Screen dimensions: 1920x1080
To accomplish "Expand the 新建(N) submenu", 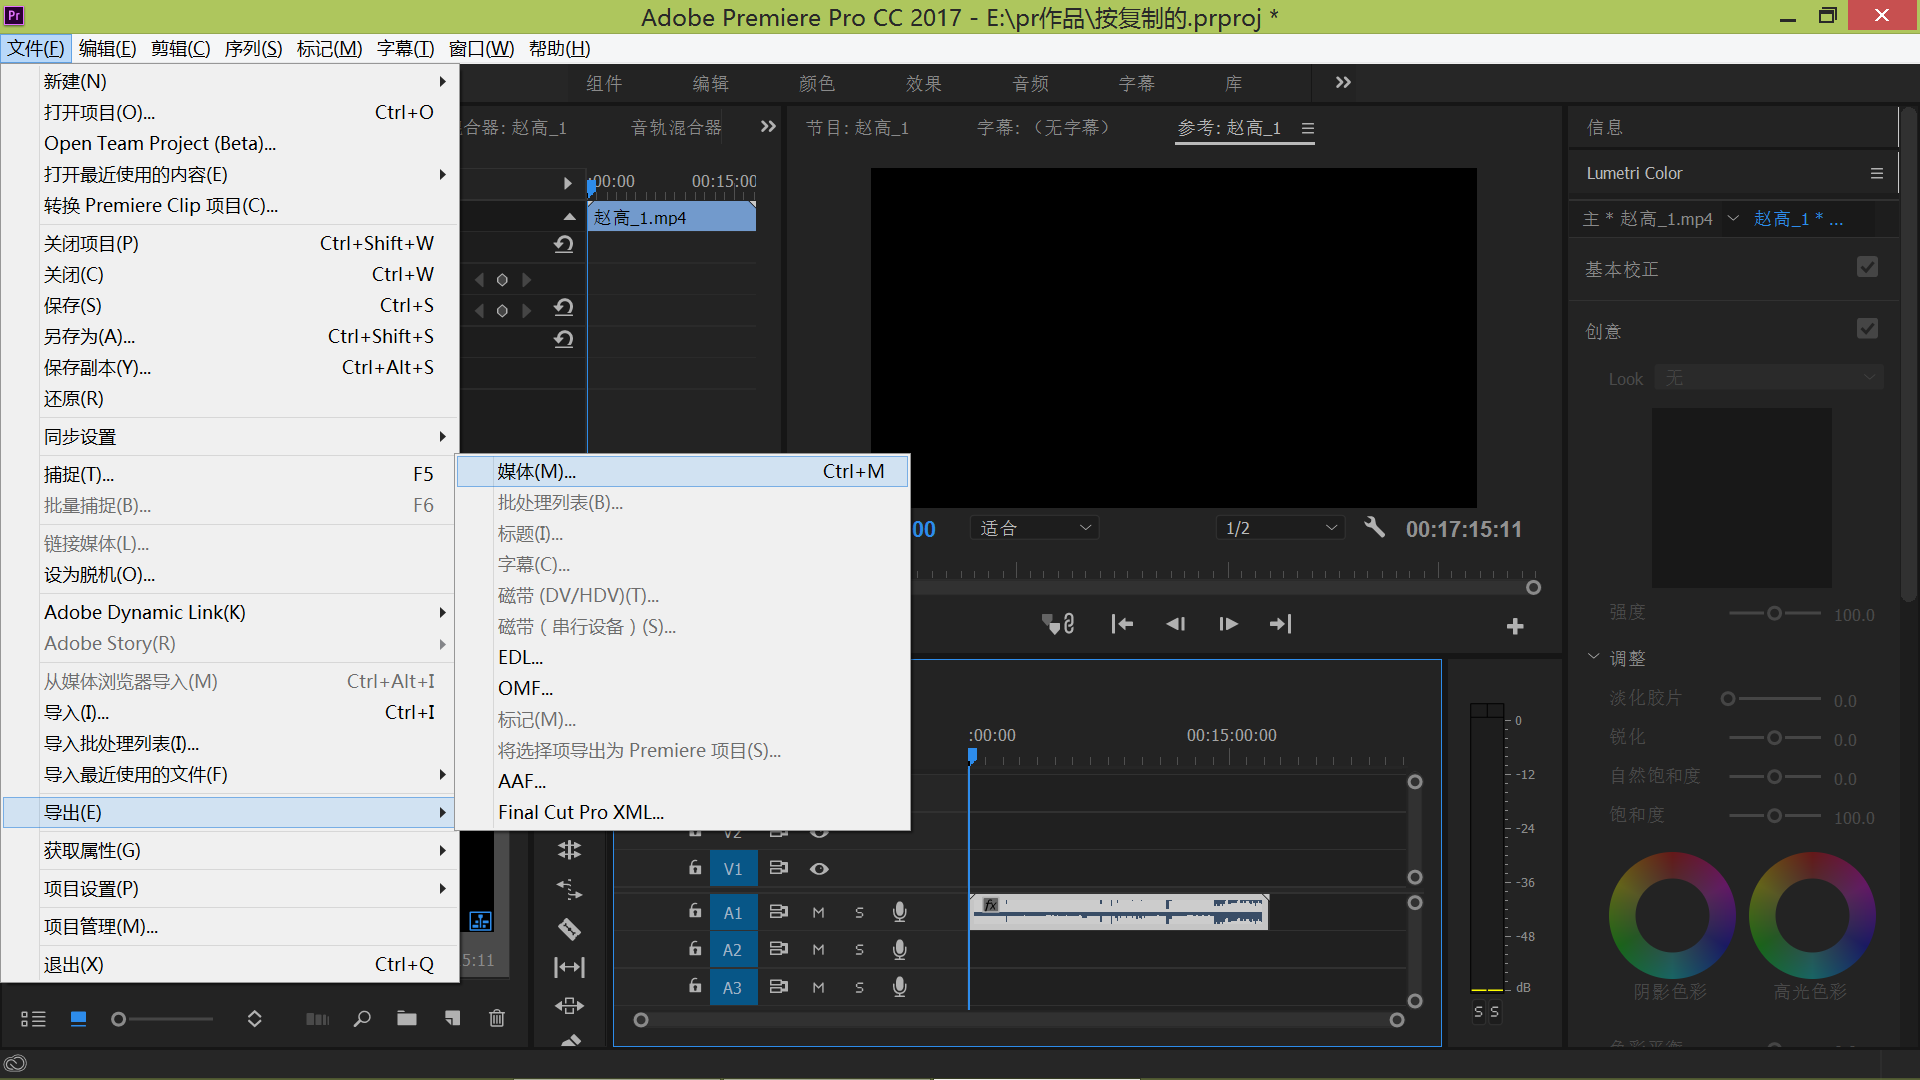I will click(x=230, y=81).
